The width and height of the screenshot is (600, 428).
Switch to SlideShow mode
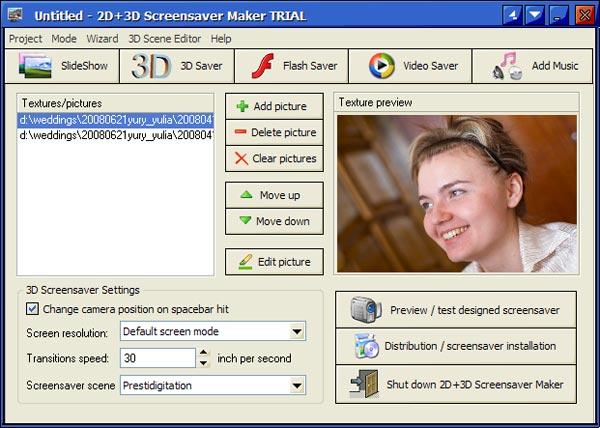tap(62, 66)
